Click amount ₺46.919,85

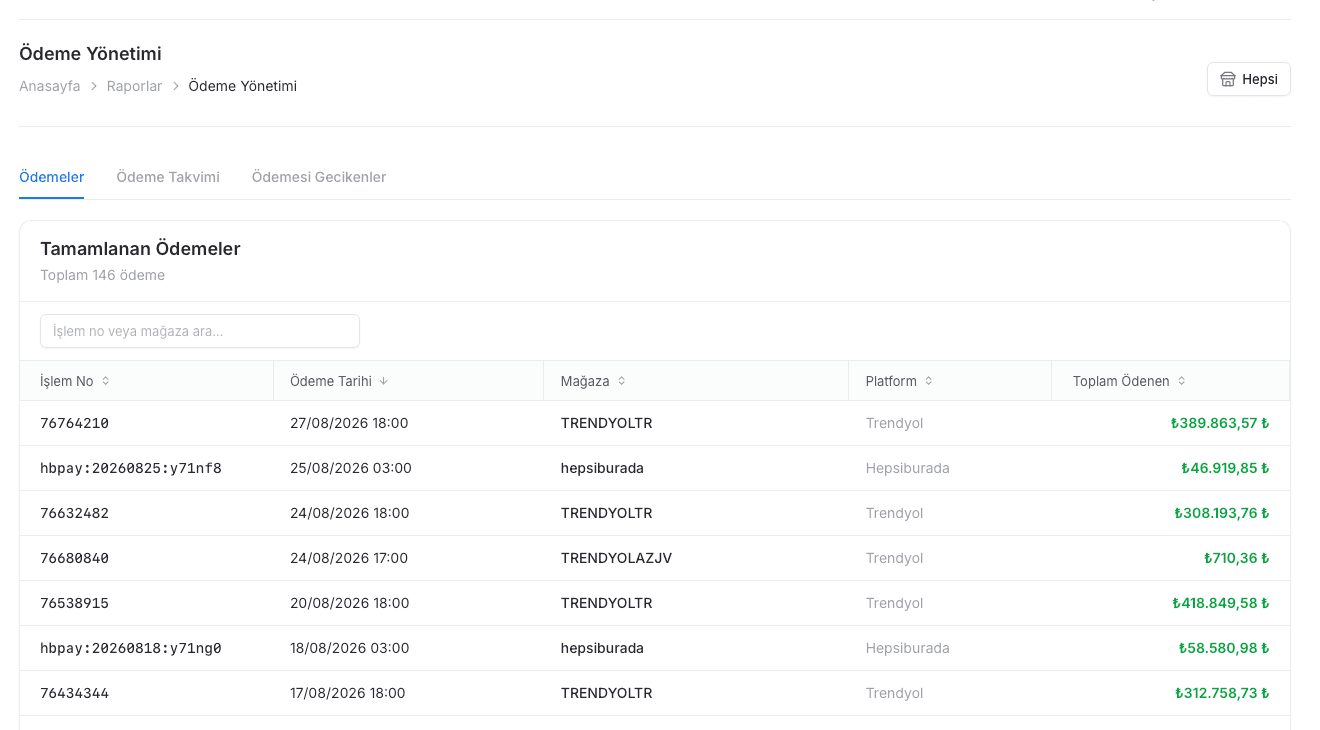click(x=1225, y=468)
